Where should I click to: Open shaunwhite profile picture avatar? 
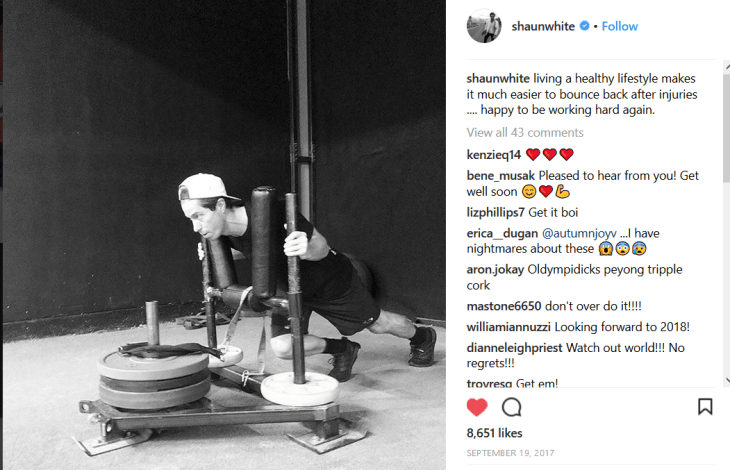pyautogui.click(x=484, y=26)
